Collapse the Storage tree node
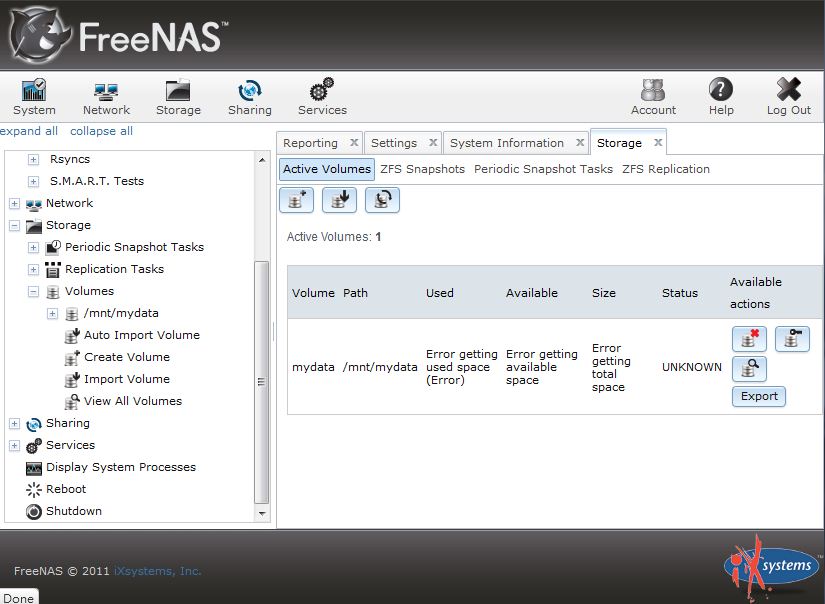Viewport: 825px width, 604px height. 15,225
